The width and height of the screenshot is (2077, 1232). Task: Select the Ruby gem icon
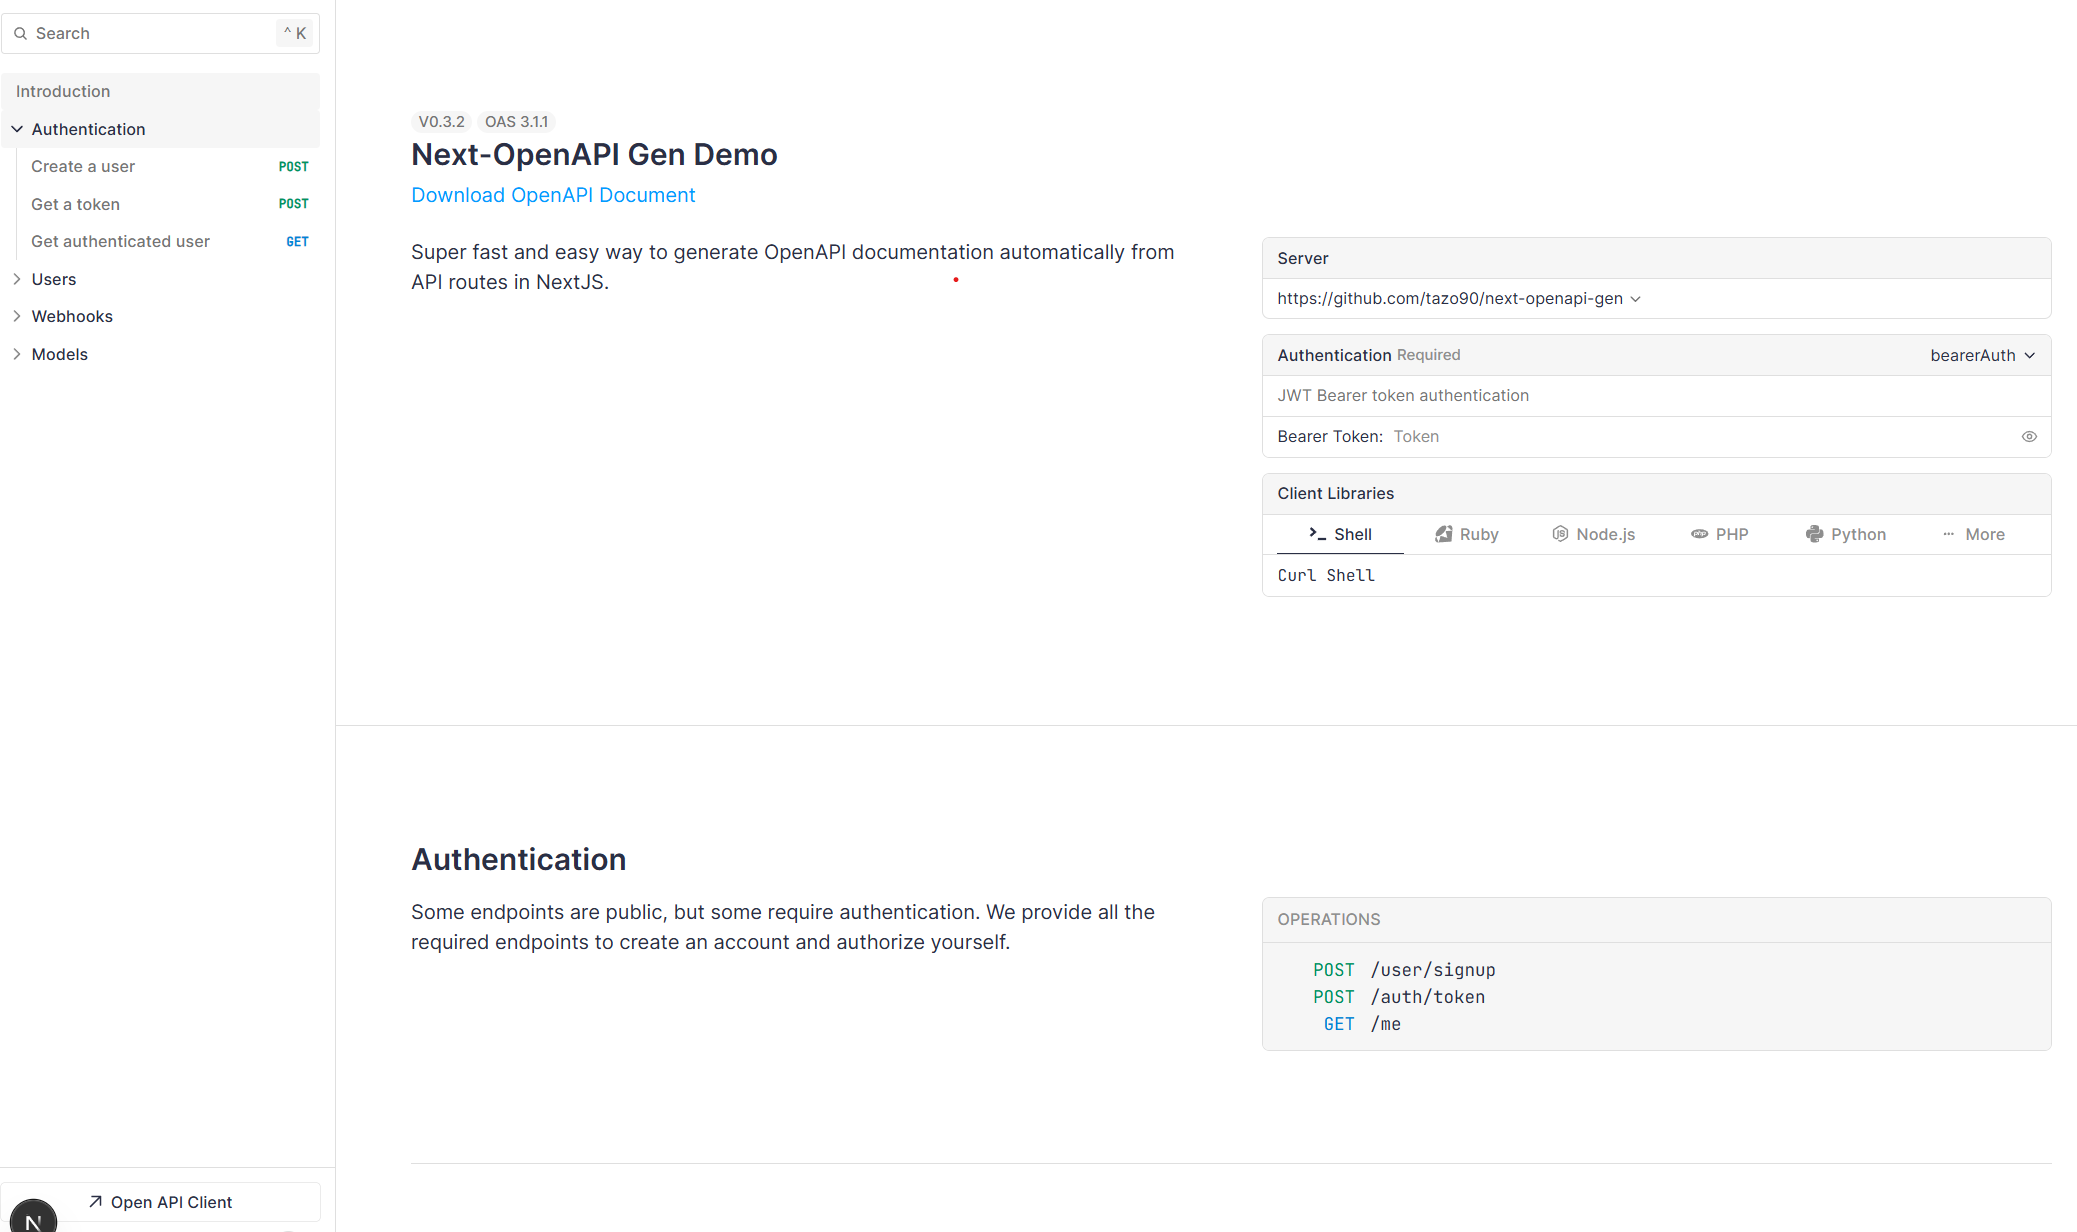click(x=1443, y=534)
